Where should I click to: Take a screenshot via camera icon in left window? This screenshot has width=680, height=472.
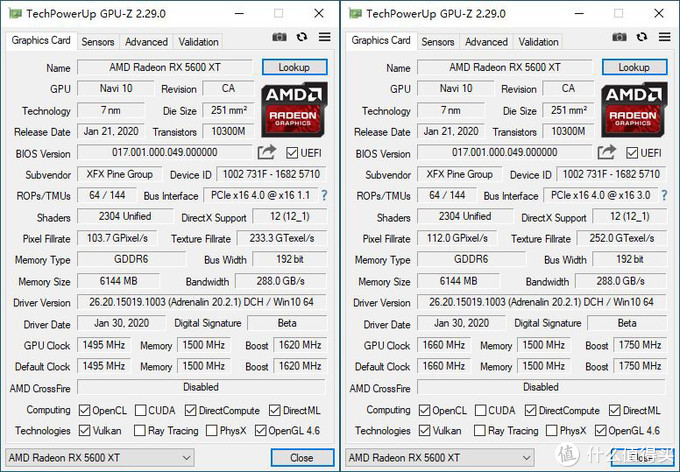tap(279, 37)
